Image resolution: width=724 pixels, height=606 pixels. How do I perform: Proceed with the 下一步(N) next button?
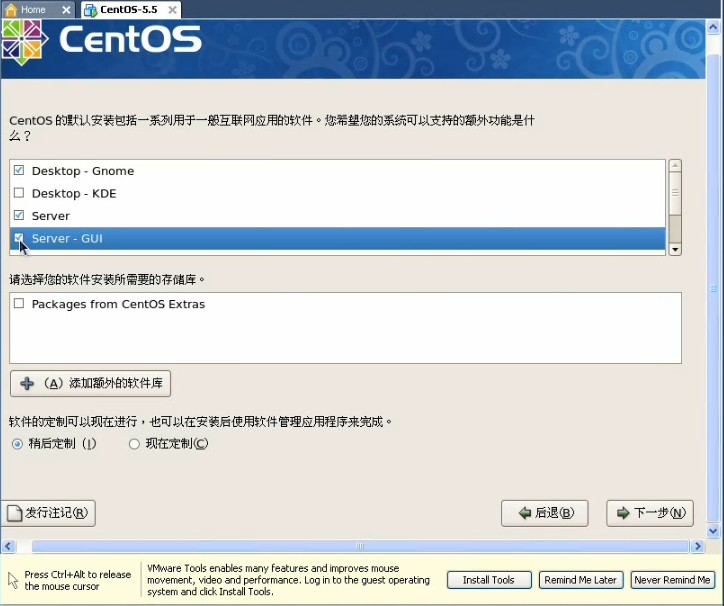tap(650, 513)
